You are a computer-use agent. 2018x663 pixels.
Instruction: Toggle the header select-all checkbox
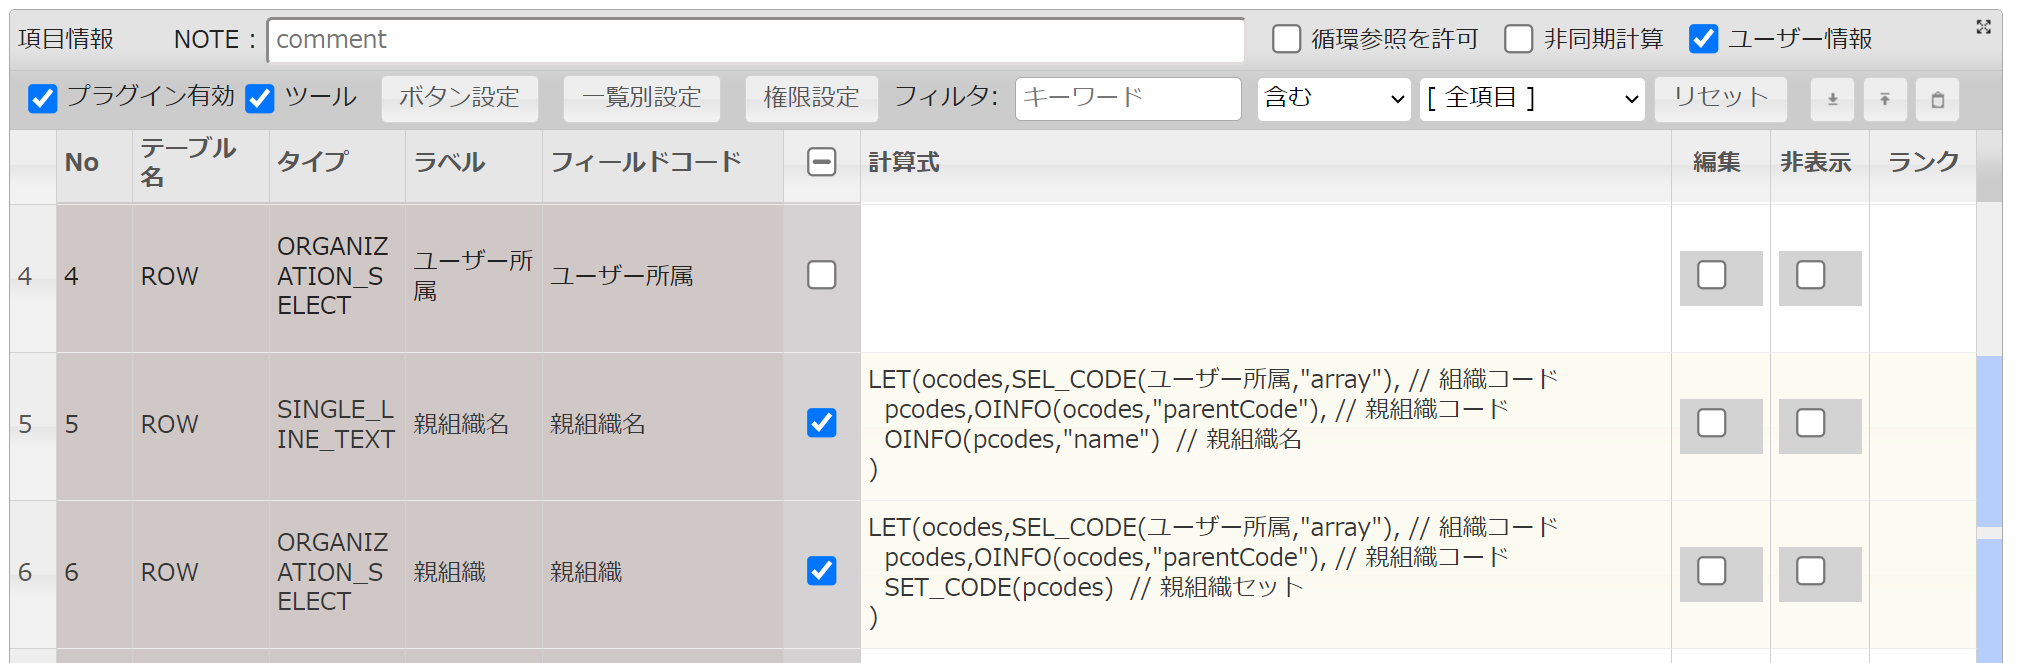822,162
